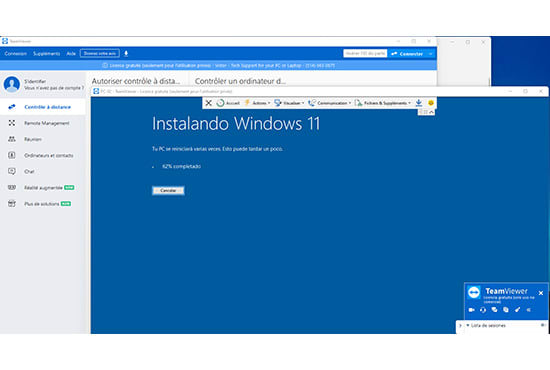Close the TeamViewer session panel
Viewport: 550px width, 370px height.
tap(541, 293)
